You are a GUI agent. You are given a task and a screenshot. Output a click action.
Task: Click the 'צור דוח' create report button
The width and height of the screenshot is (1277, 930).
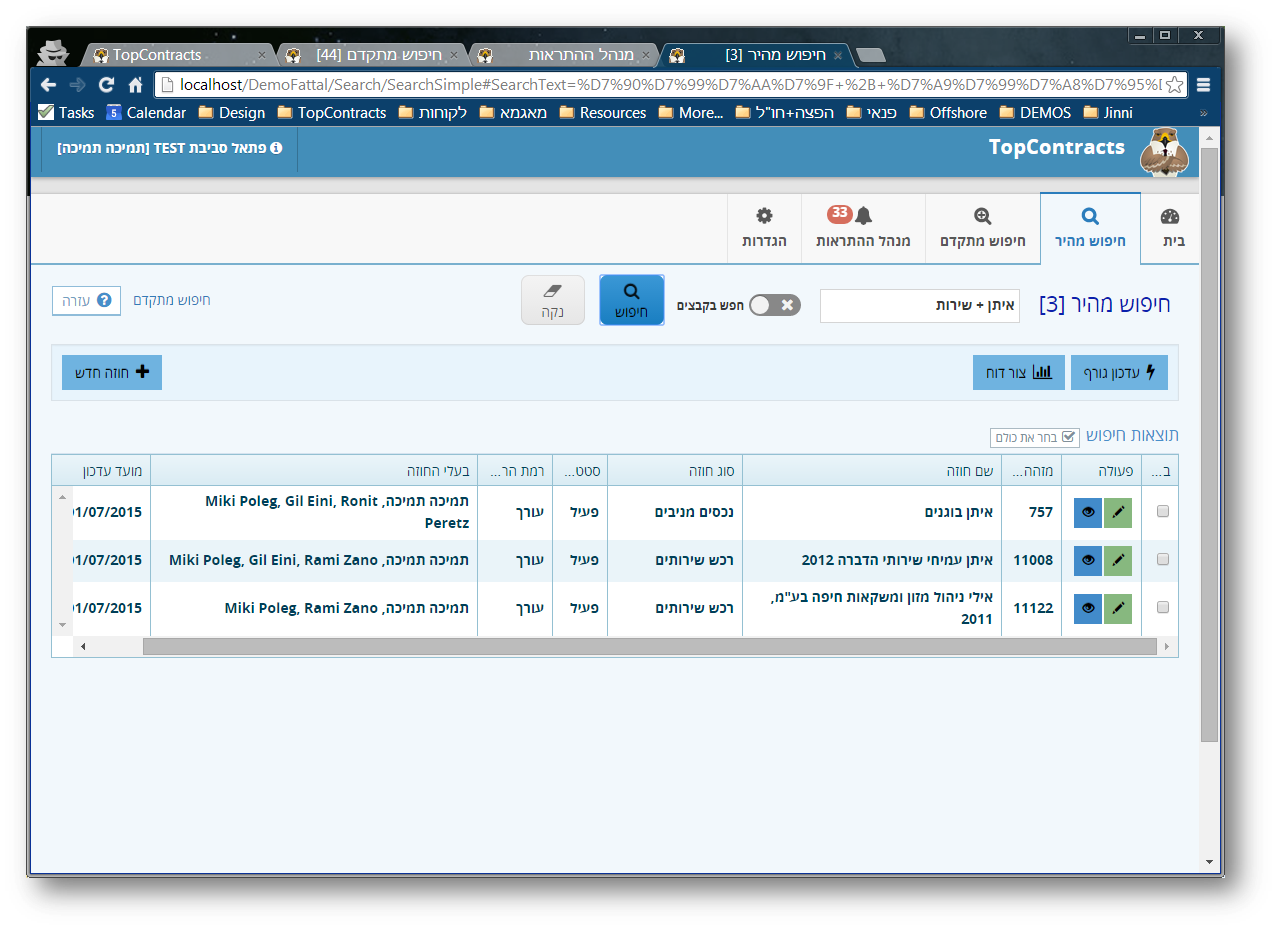1019,372
